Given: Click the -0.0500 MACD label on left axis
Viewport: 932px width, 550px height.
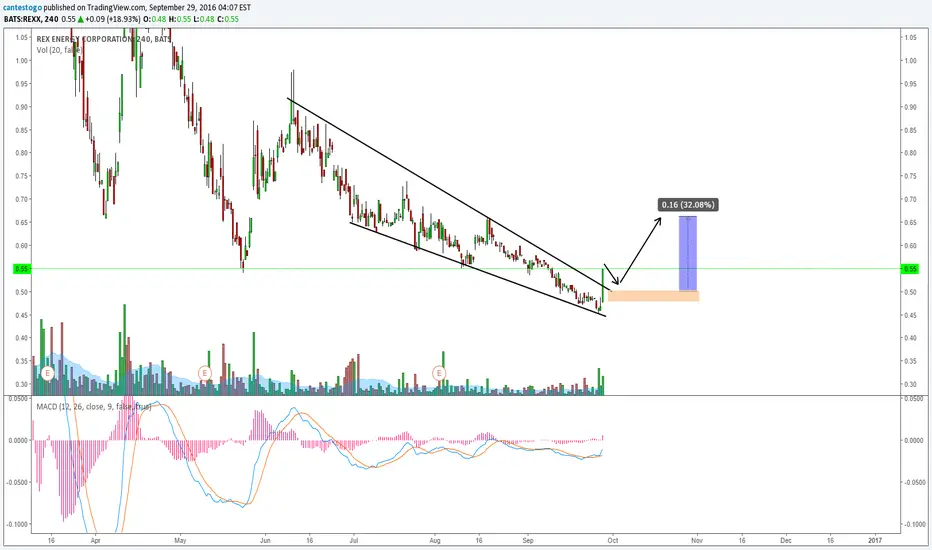Looking at the screenshot, I should click(x=17, y=482).
